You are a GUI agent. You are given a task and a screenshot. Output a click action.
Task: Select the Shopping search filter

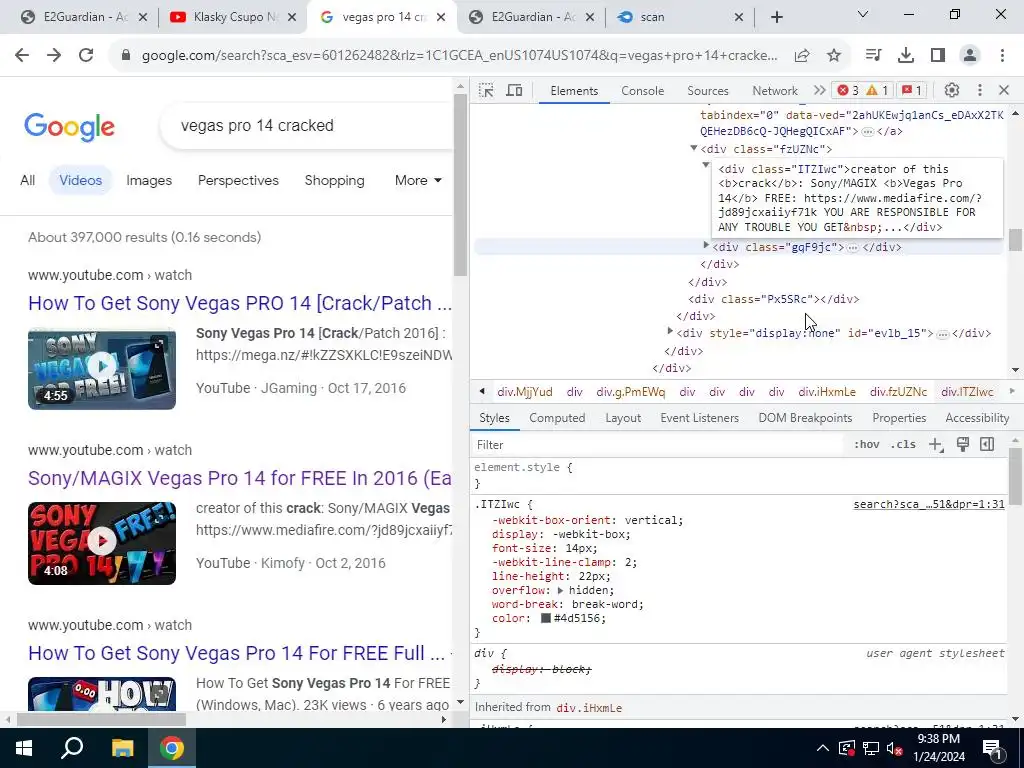coord(334,180)
